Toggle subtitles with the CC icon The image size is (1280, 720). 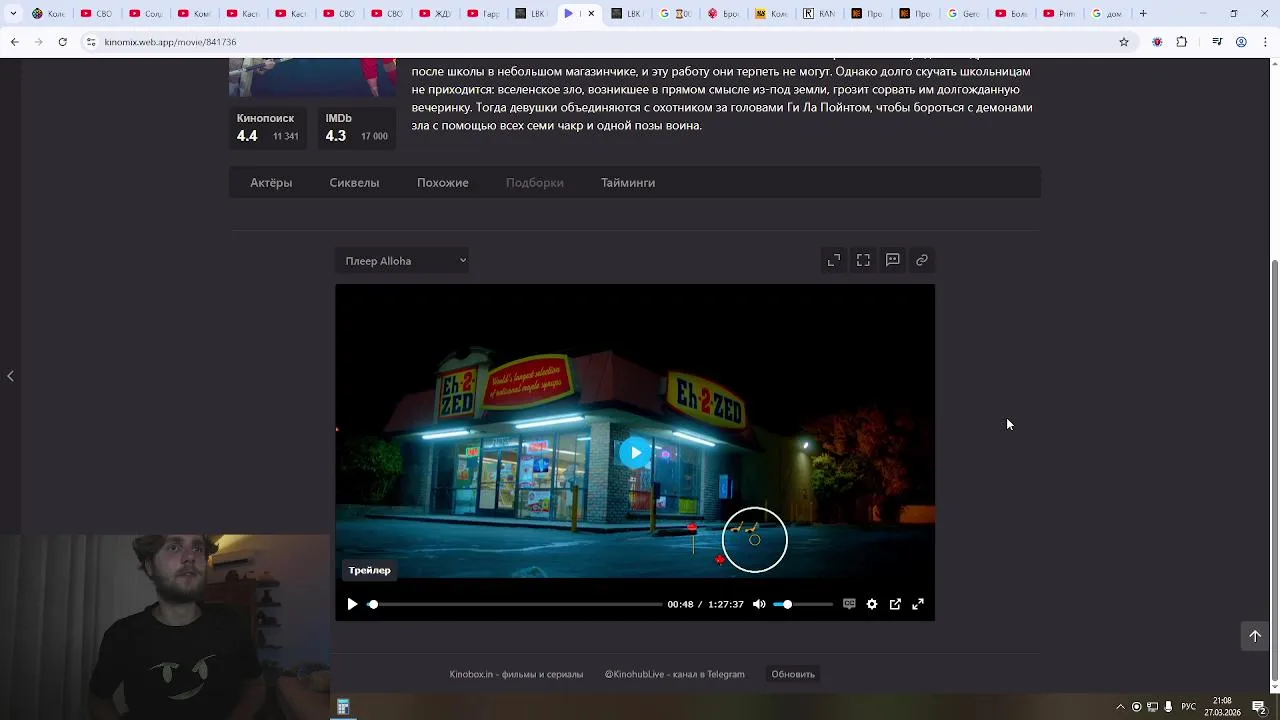(849, 604)
